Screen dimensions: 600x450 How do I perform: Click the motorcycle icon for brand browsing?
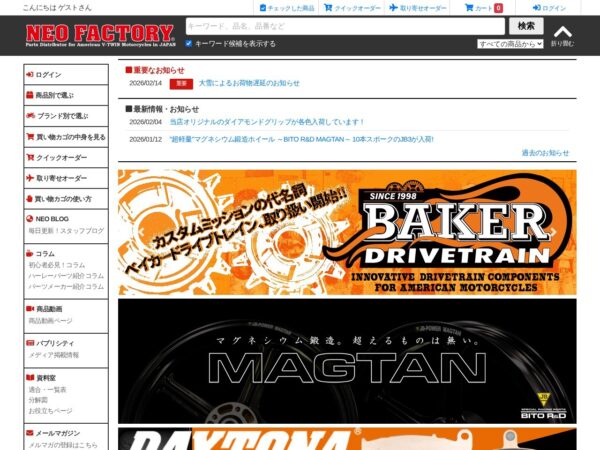30,116
